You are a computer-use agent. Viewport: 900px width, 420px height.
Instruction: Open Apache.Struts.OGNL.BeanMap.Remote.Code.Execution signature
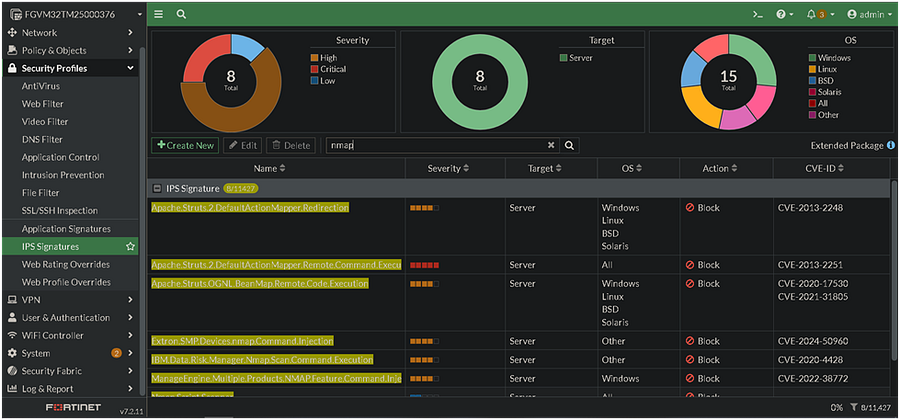point(260,283)
